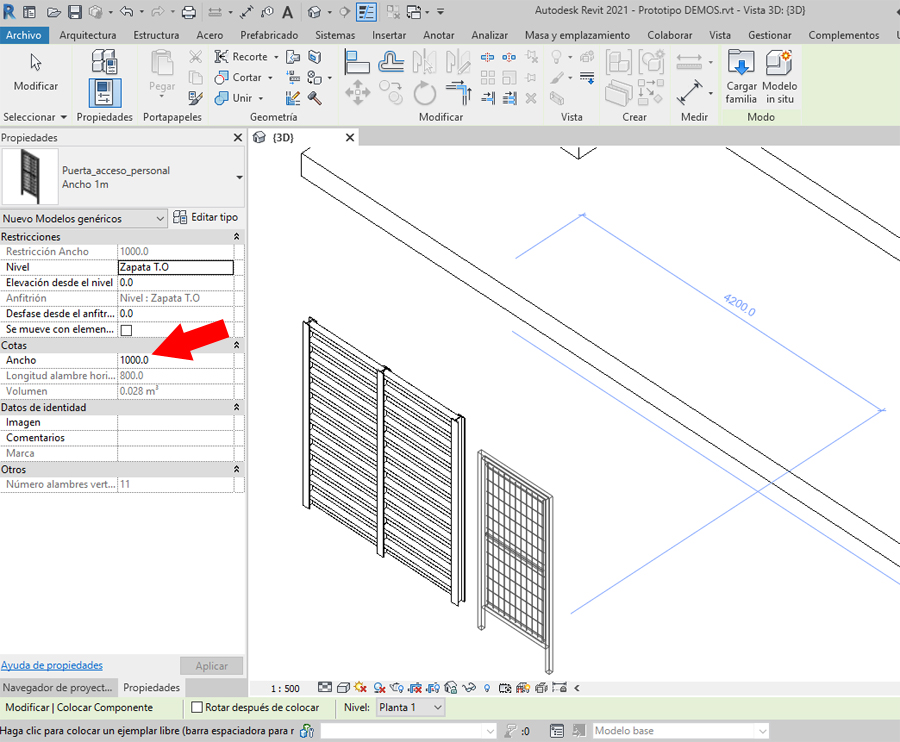Click the print icon in quick access toolbar
Image resolution: width=900 pixels, height=742 pixels.
(x=189, y=13)
